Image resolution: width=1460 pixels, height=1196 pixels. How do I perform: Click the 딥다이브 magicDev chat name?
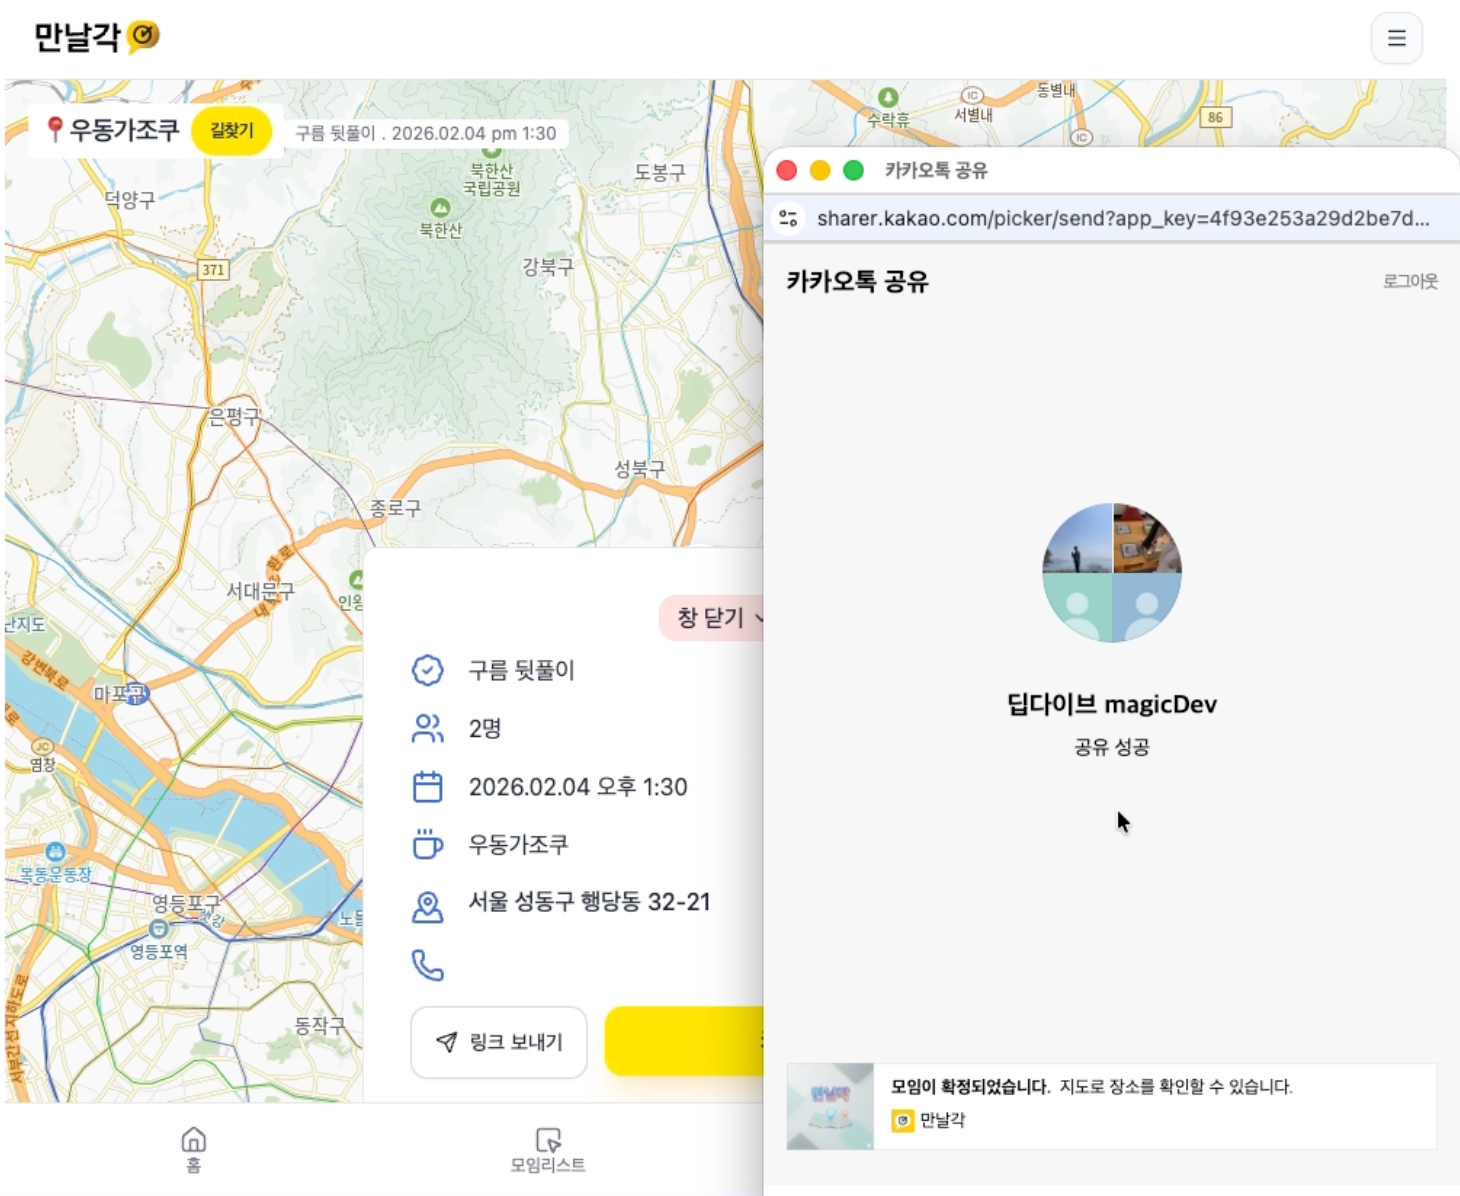pos(1112,704)
